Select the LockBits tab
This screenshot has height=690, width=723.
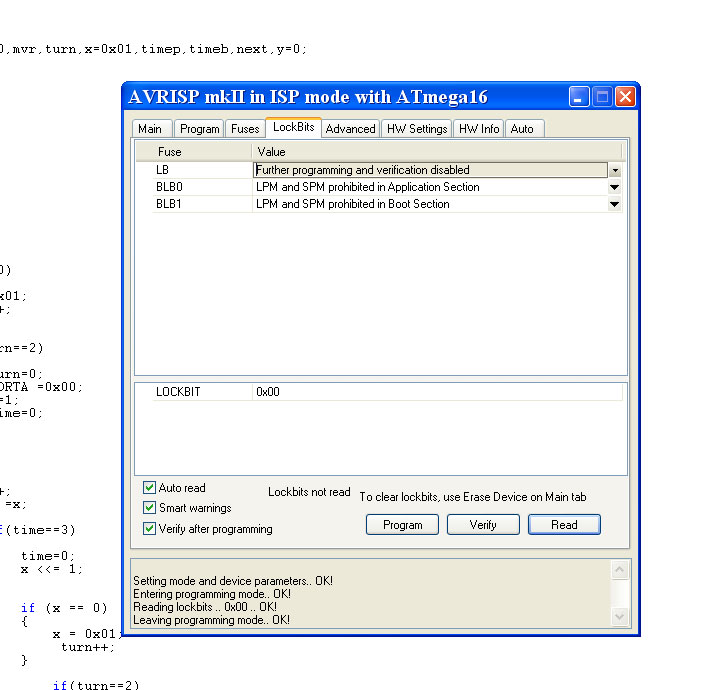click(294, 127)
